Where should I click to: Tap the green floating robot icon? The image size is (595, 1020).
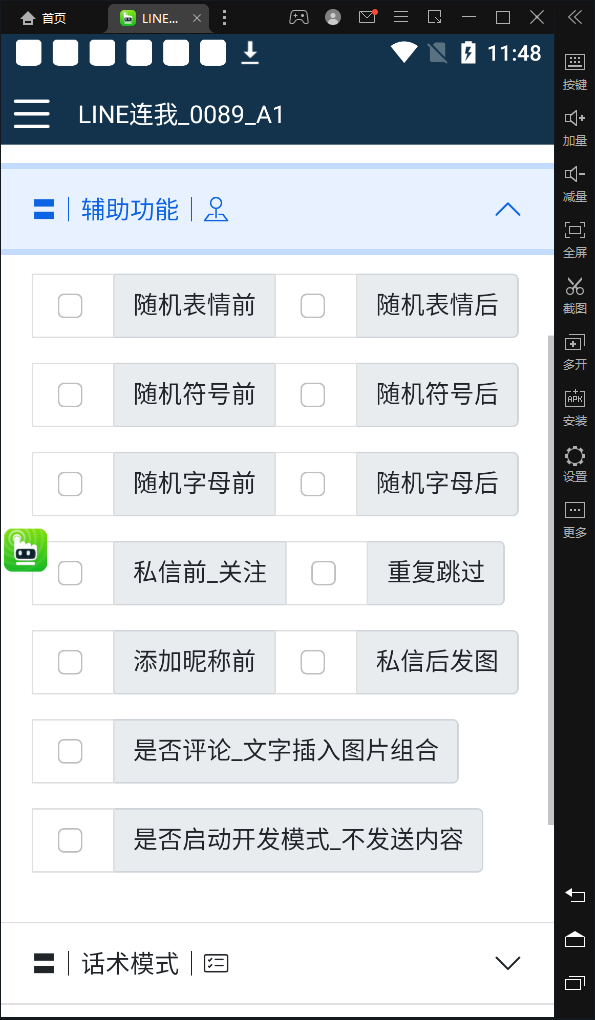tap(25, 550)
